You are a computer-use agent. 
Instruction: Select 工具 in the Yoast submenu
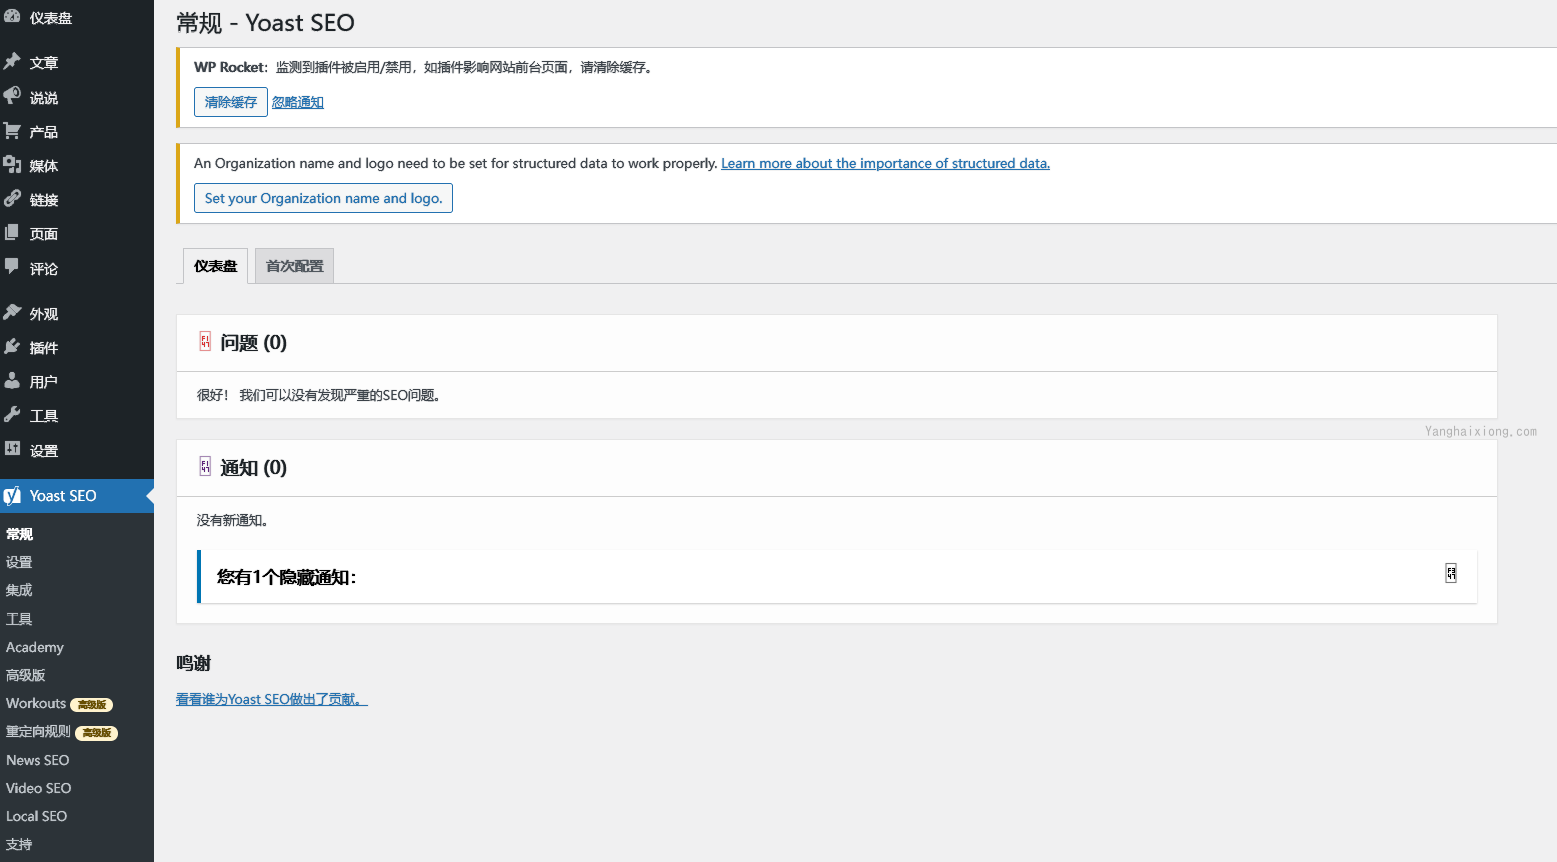[19, 619]
